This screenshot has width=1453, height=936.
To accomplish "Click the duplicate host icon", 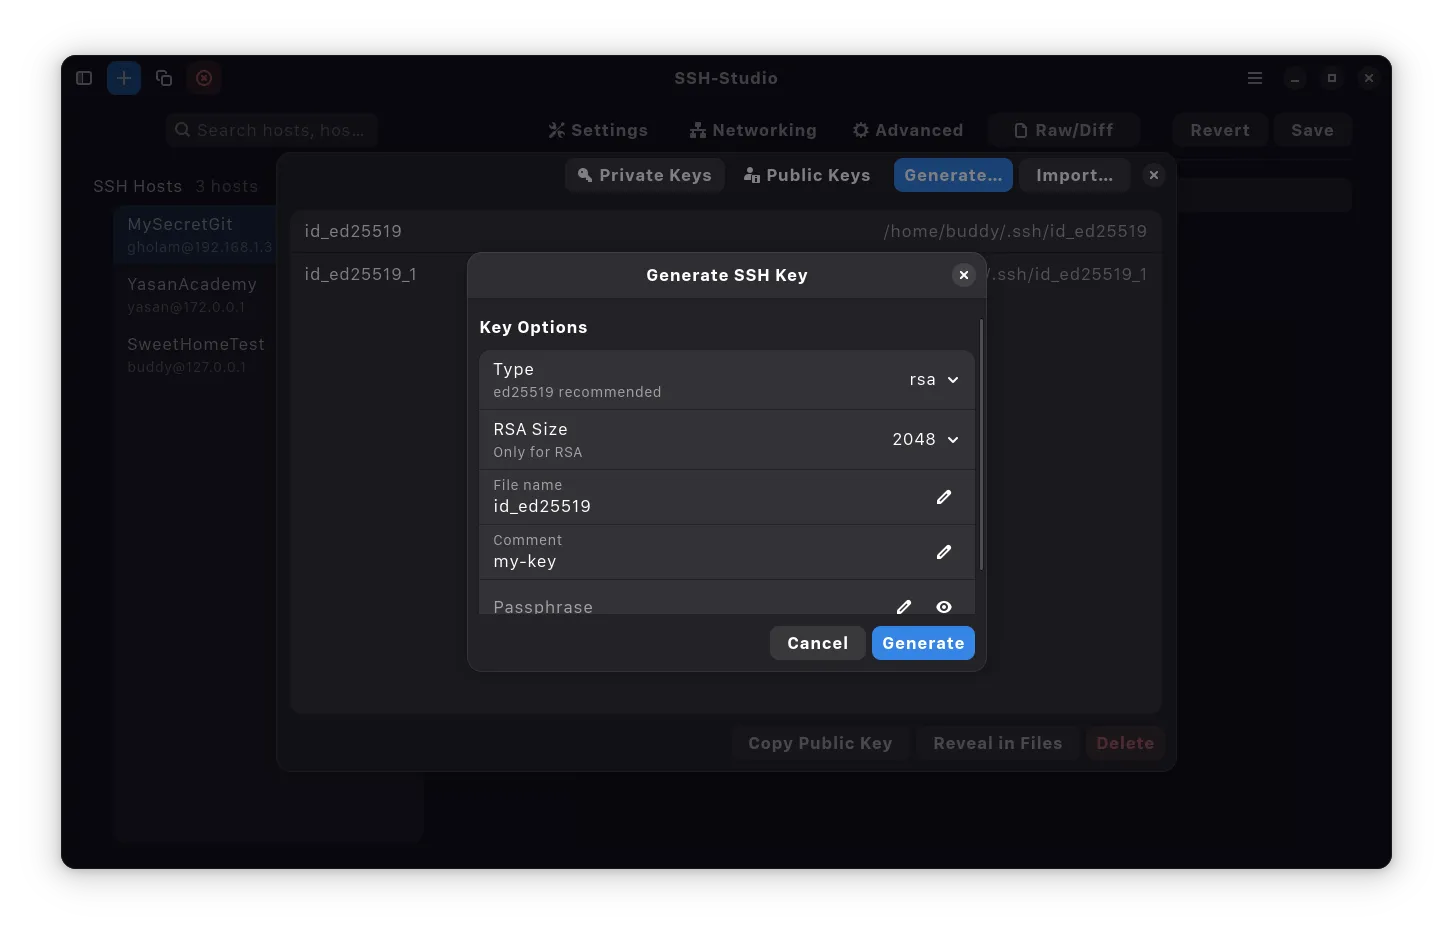I will click(164, 78).
